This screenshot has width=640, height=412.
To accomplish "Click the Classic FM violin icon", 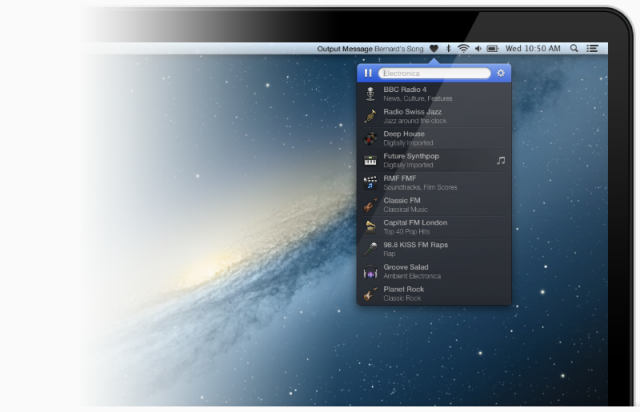I will [370, 205].
